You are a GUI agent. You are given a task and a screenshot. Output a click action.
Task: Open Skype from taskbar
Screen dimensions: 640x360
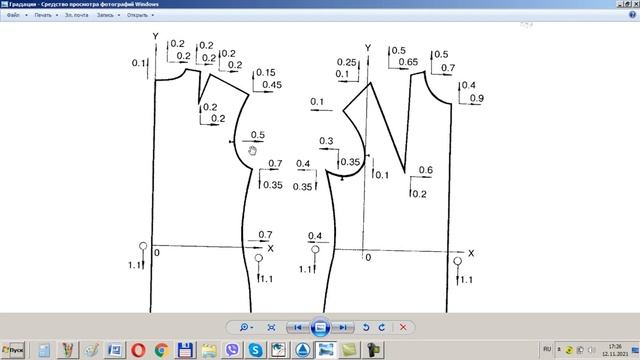tap(256, 350)
